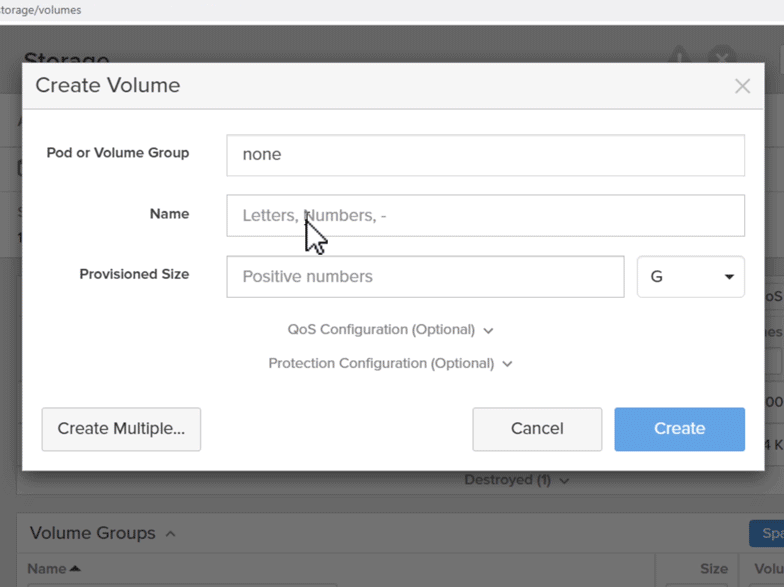Click the chevron beside QoS Configuration
The height and width of the screenshot is (587, 784).
tap(488, 330)
